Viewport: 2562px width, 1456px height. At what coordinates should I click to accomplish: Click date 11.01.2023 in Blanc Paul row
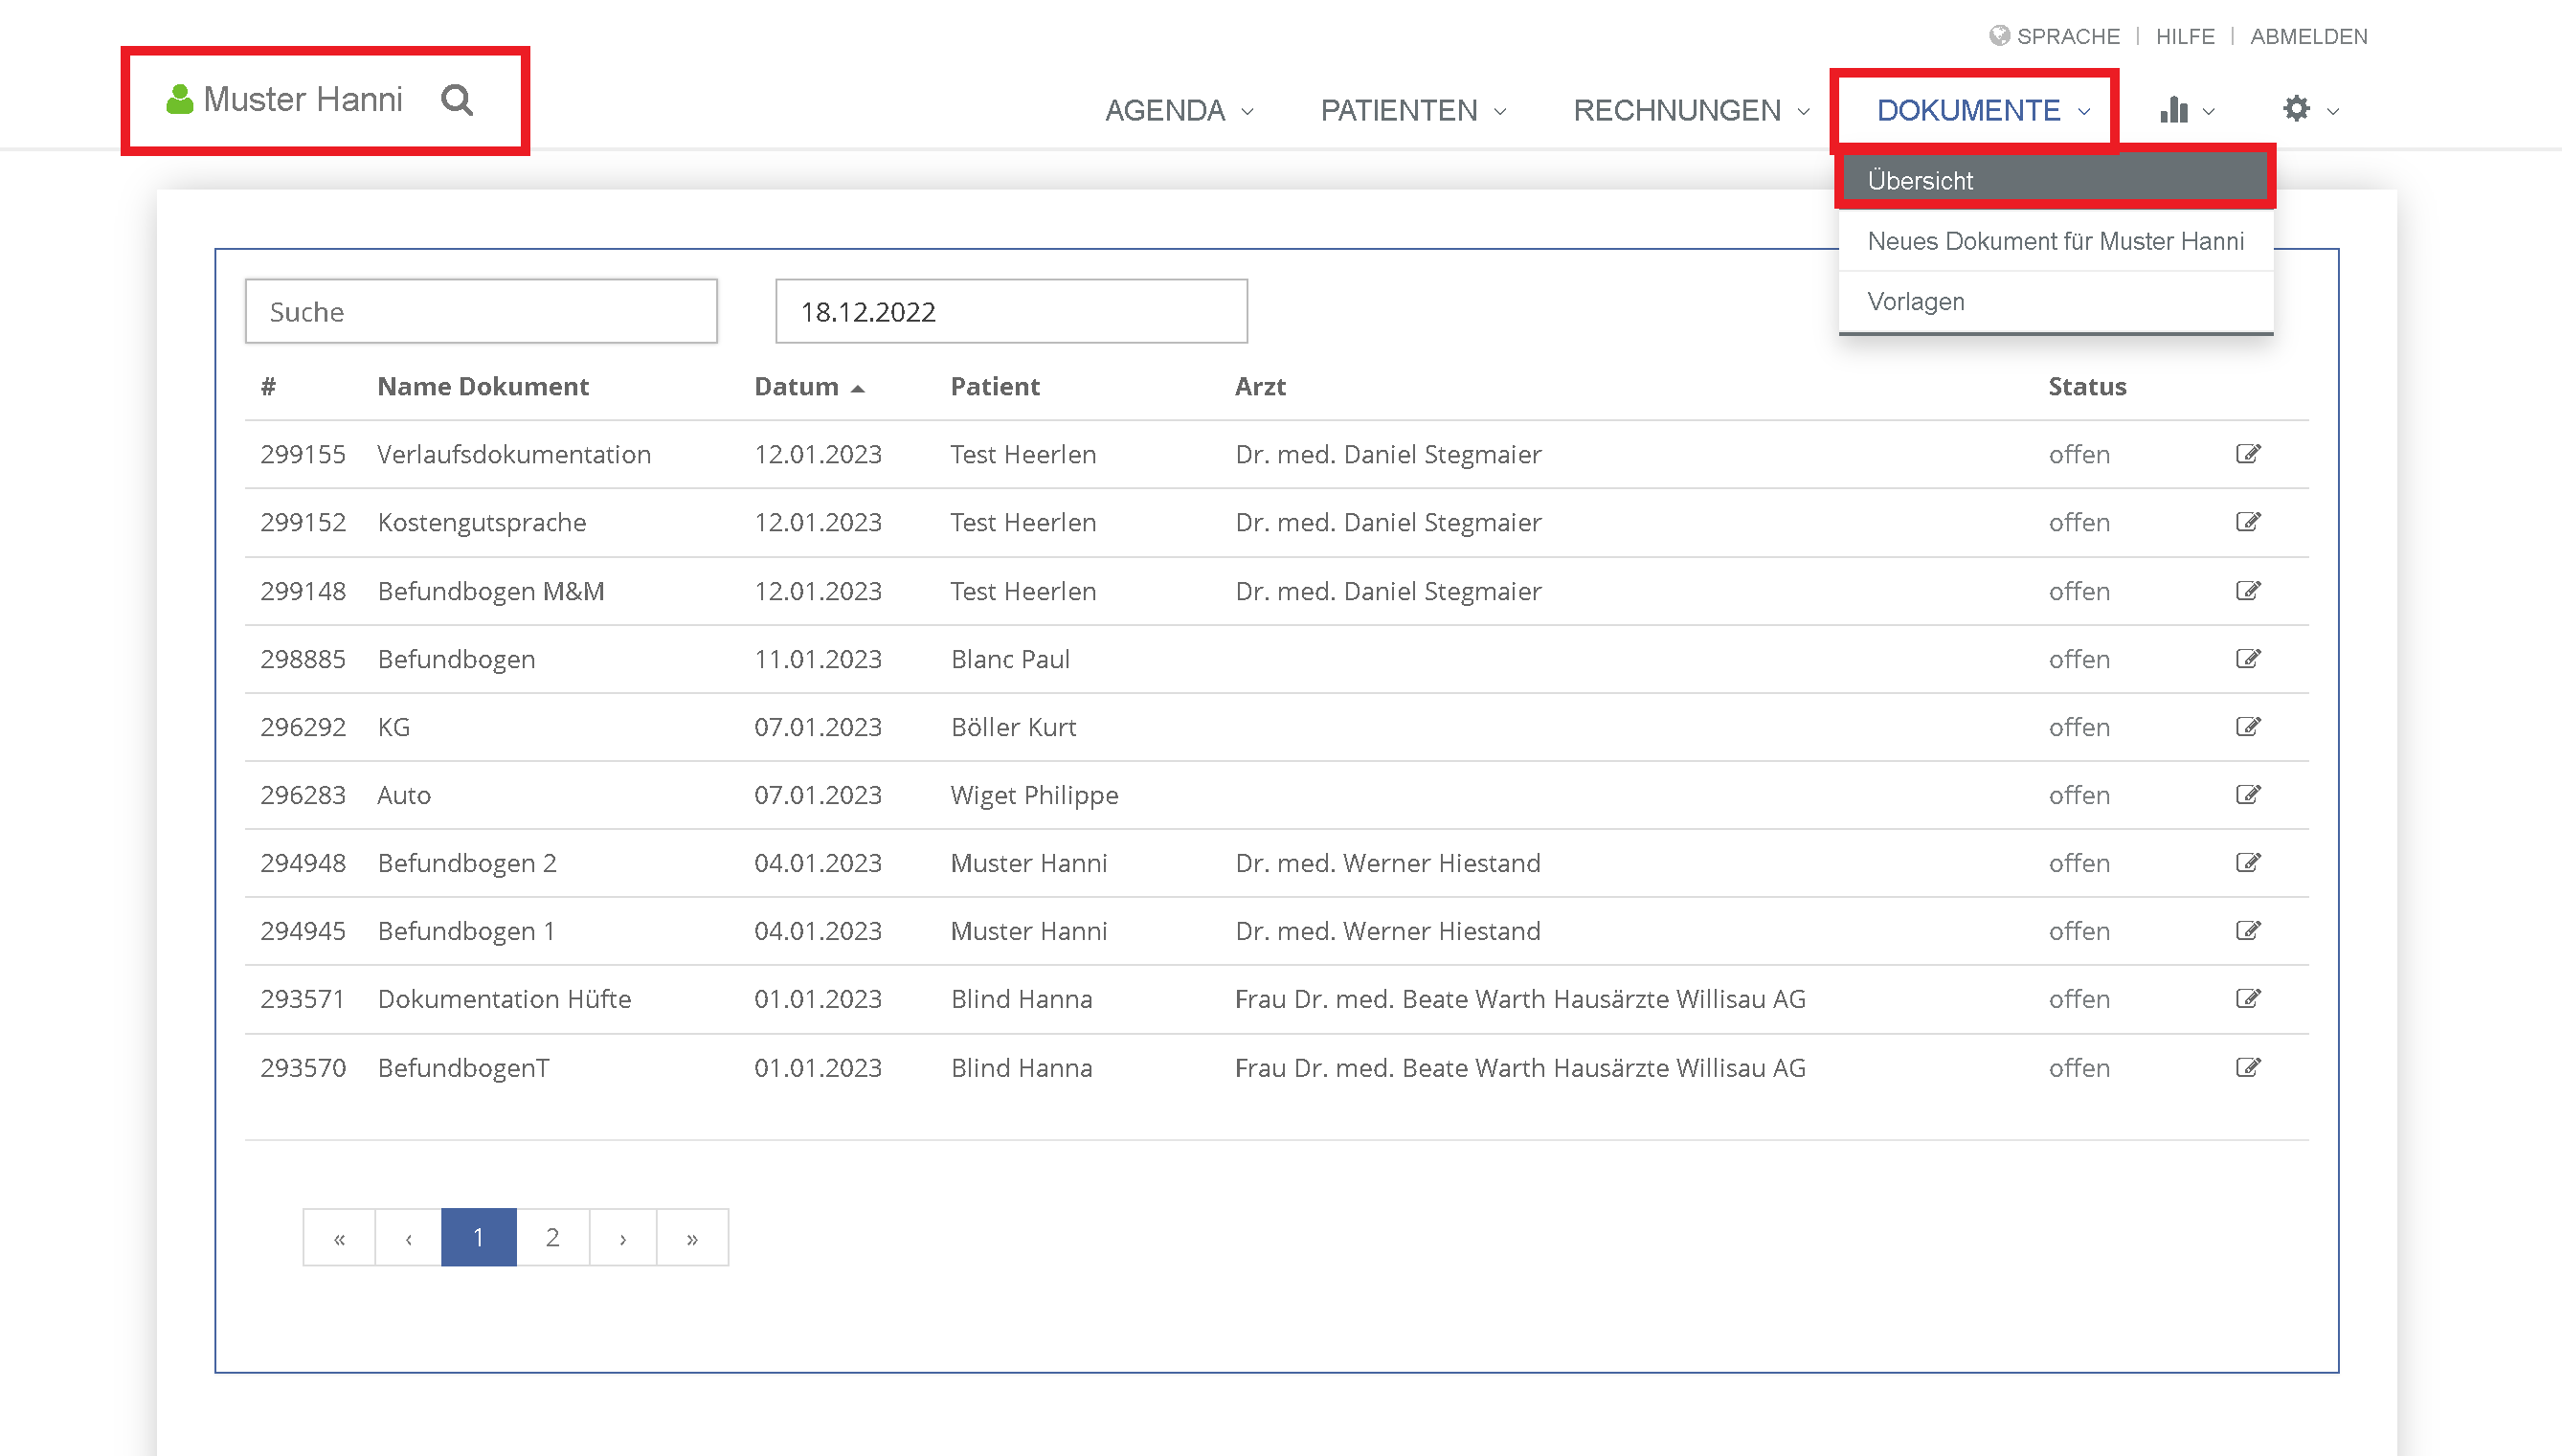click(818, 659)
